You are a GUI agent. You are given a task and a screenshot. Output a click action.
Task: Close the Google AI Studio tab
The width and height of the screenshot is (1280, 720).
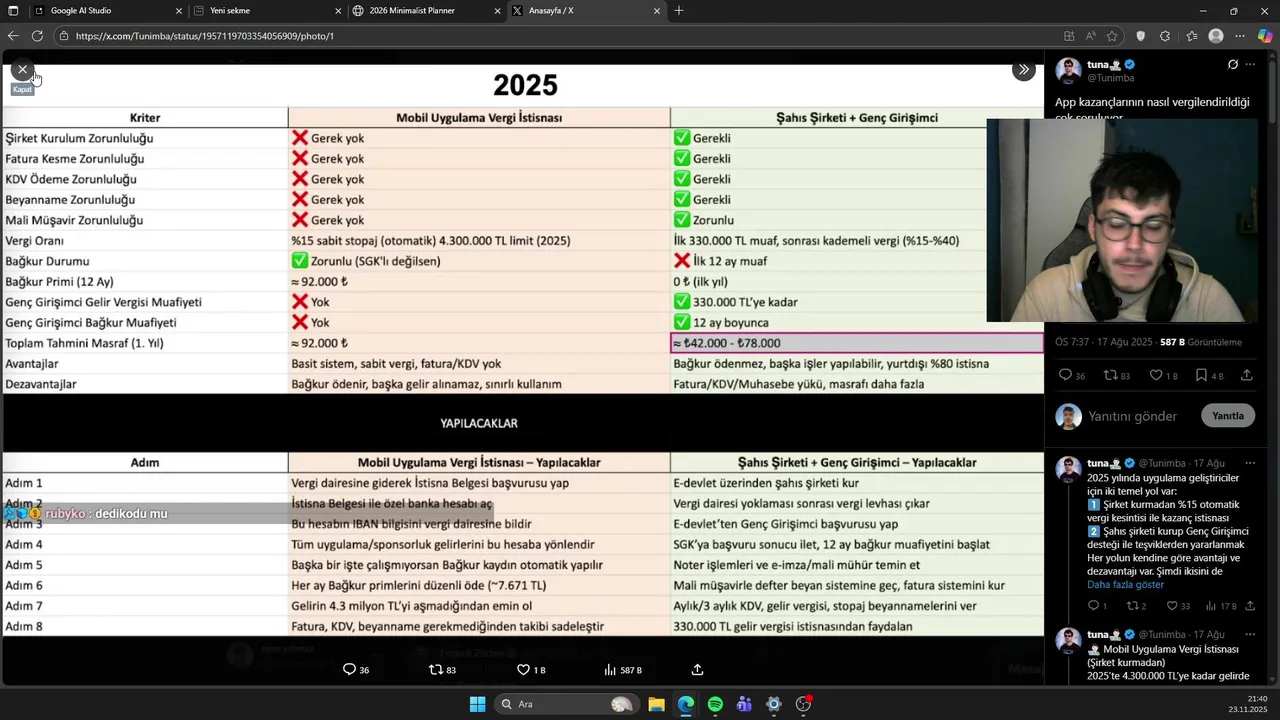179,11
